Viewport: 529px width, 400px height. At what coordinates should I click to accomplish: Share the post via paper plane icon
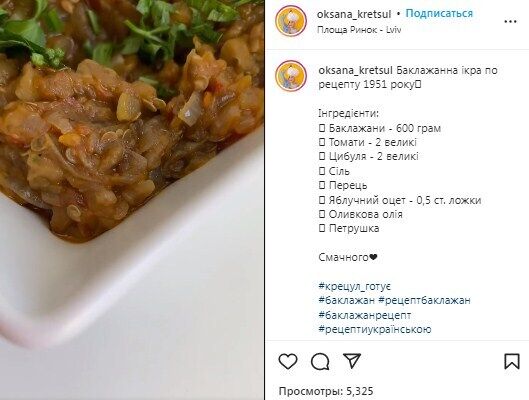(x=352, y=361)
